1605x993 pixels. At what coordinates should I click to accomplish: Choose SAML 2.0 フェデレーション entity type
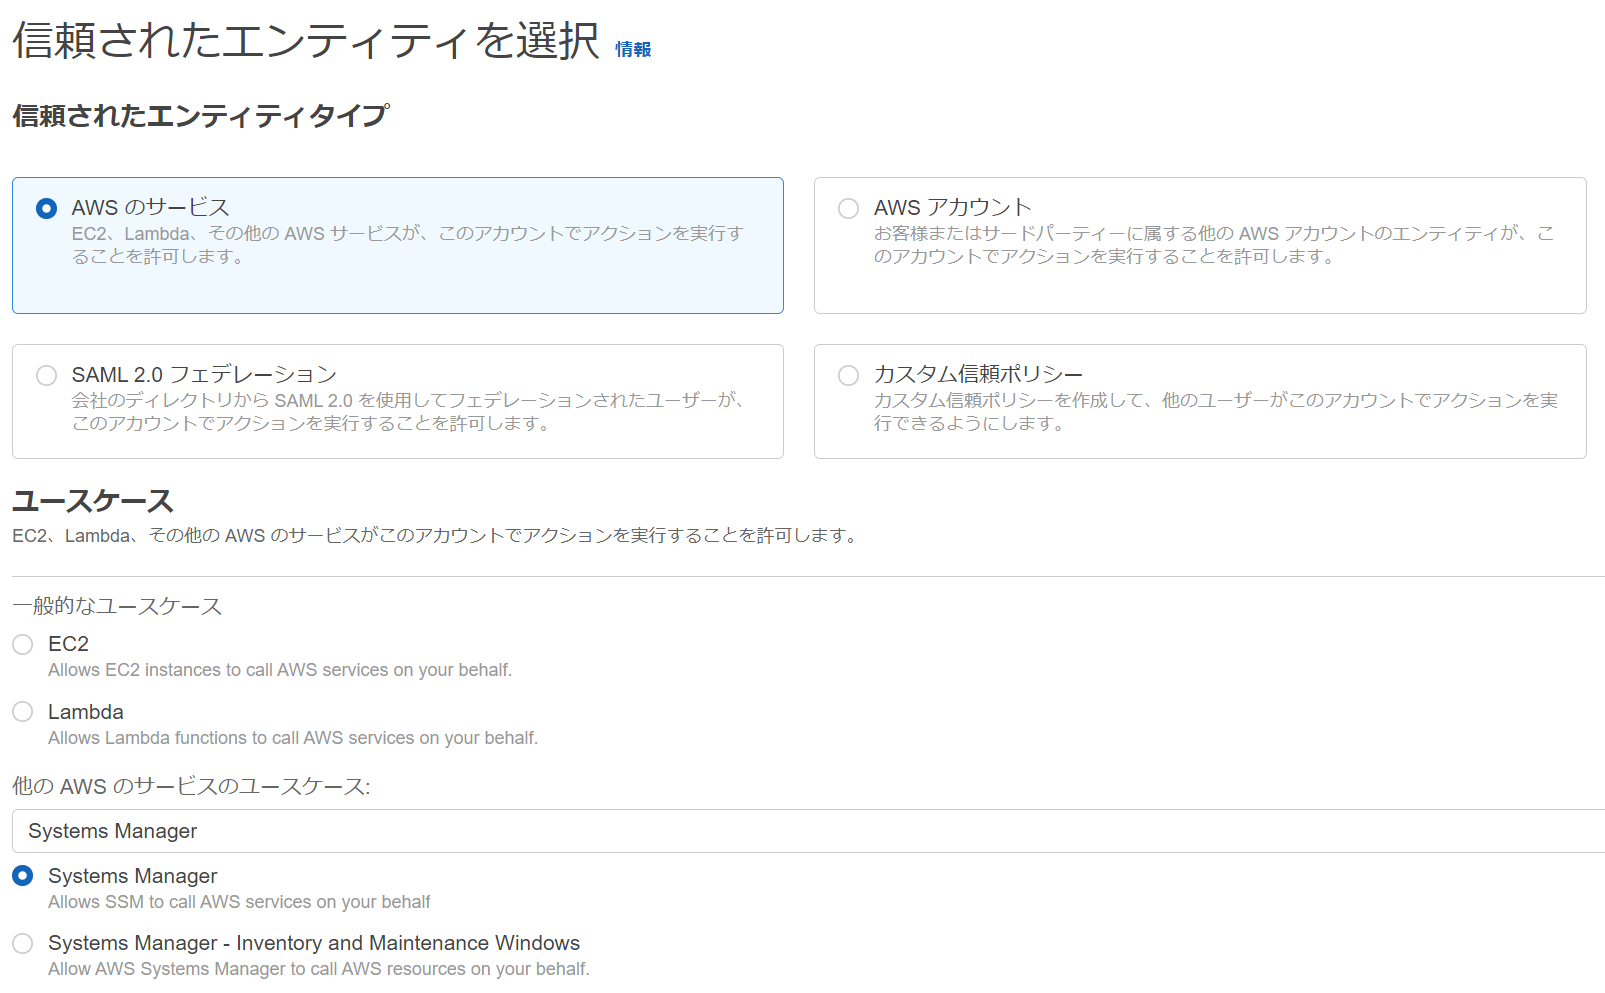pyautogui.click(x=46, y=375)
